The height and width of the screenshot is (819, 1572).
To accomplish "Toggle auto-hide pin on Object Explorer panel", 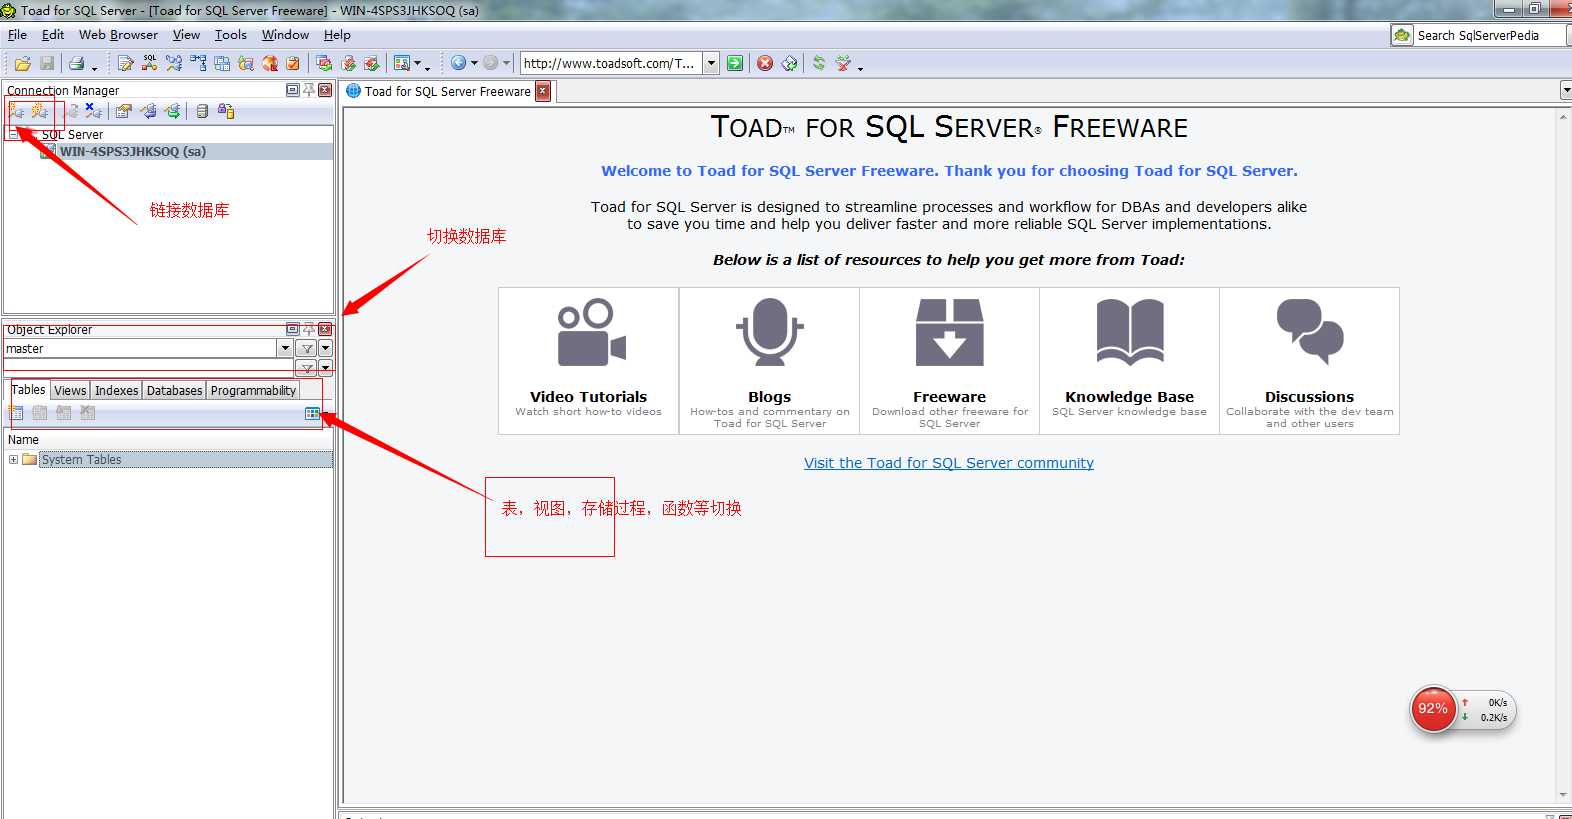I will 309,329.
